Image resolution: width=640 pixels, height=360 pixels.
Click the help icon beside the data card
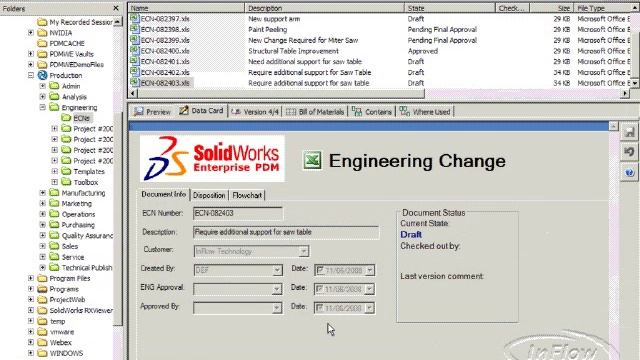click(x=629, y=172)
